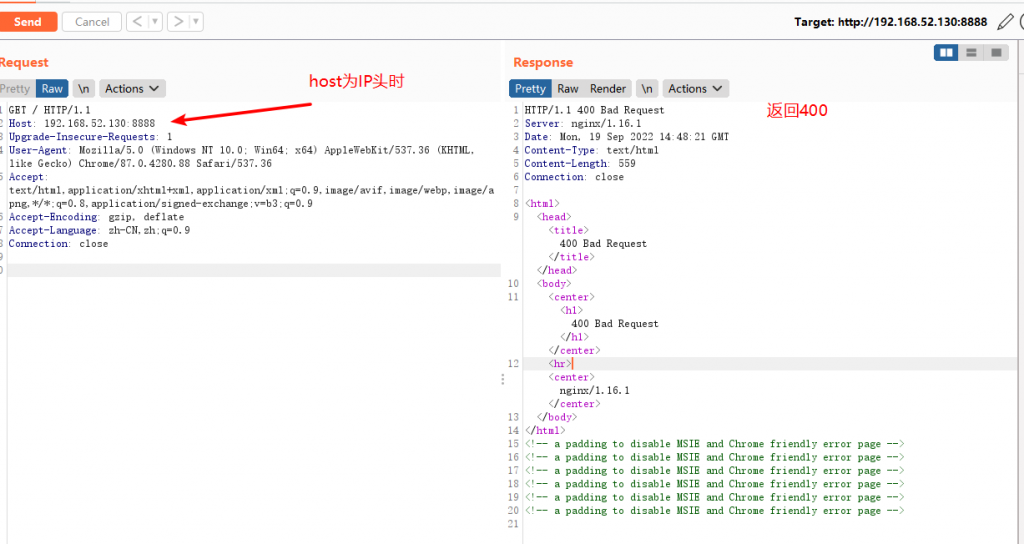Viewport: 1024px width, 544px height.
Task: Expand the forward history dropdown arrow
Action: [196, 21]
